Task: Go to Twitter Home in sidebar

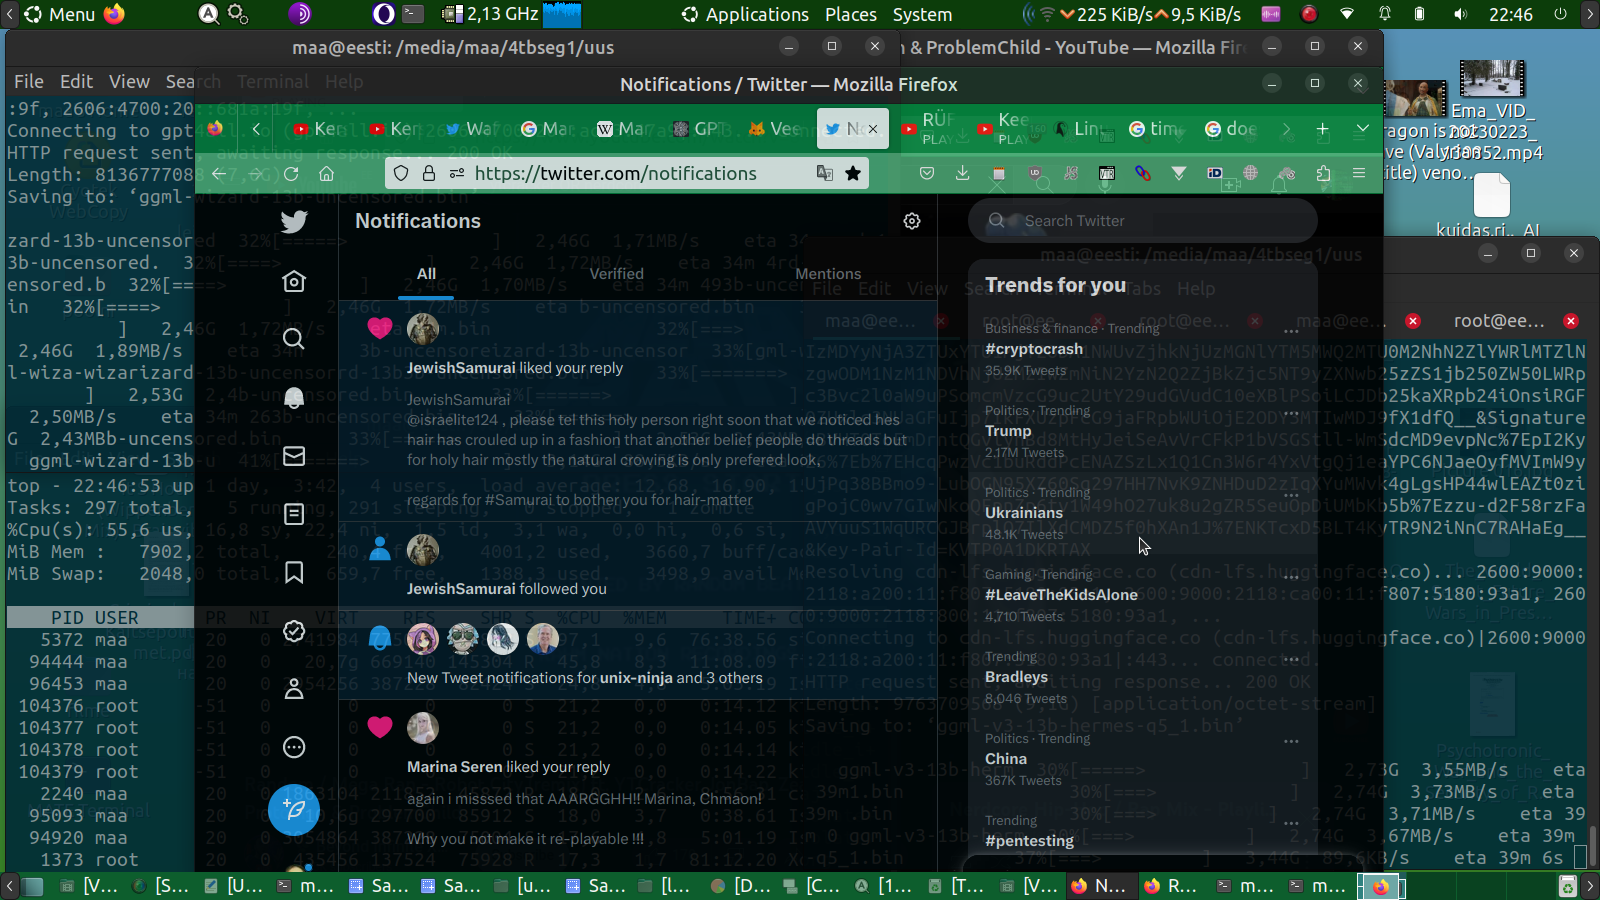Action: [294, 281]
